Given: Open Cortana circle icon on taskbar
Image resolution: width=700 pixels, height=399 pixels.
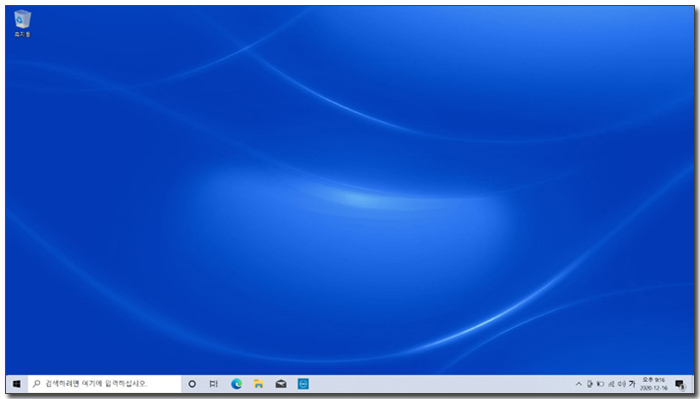Looking at the screenshot, I should tap(192, 384).
